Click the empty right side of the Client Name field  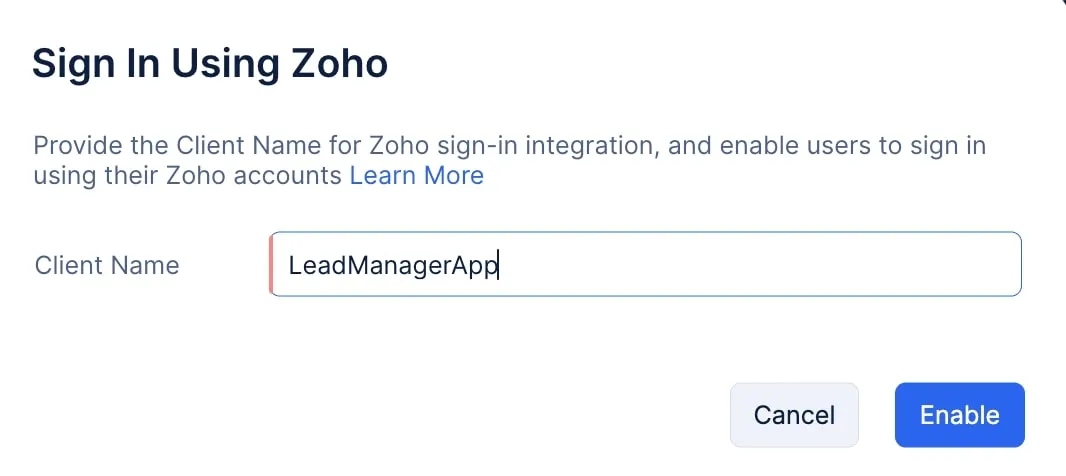coord(850,265)
